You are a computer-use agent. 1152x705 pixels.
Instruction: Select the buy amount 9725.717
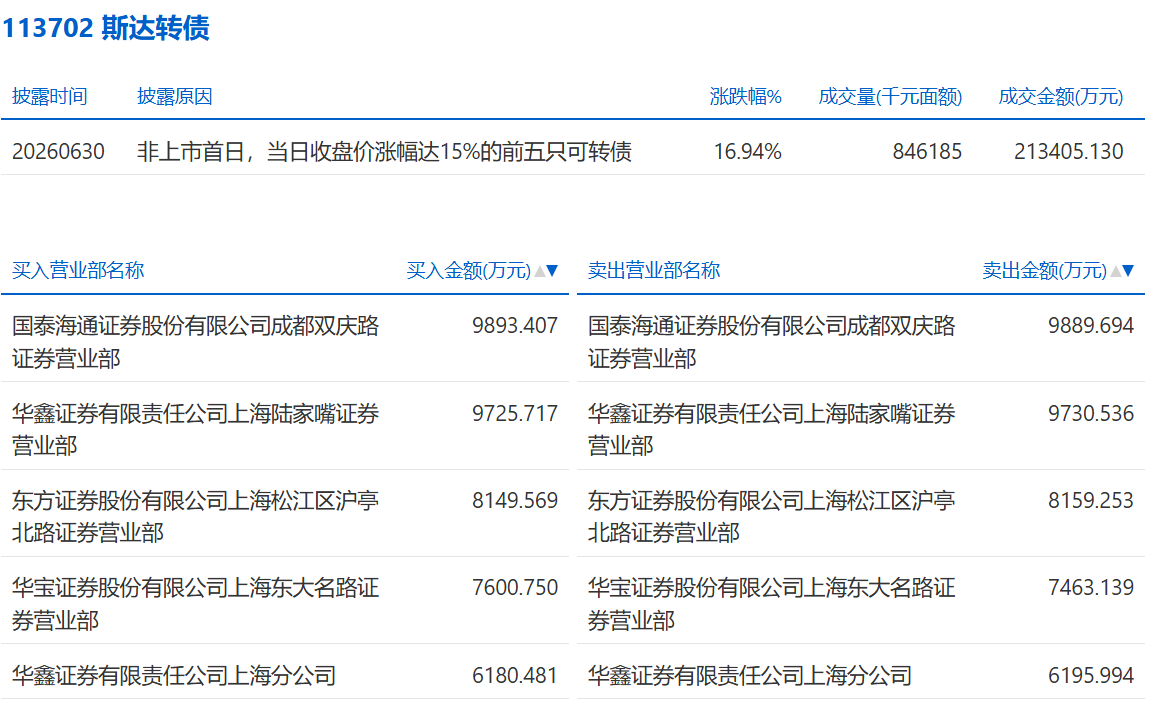[515, 413]
